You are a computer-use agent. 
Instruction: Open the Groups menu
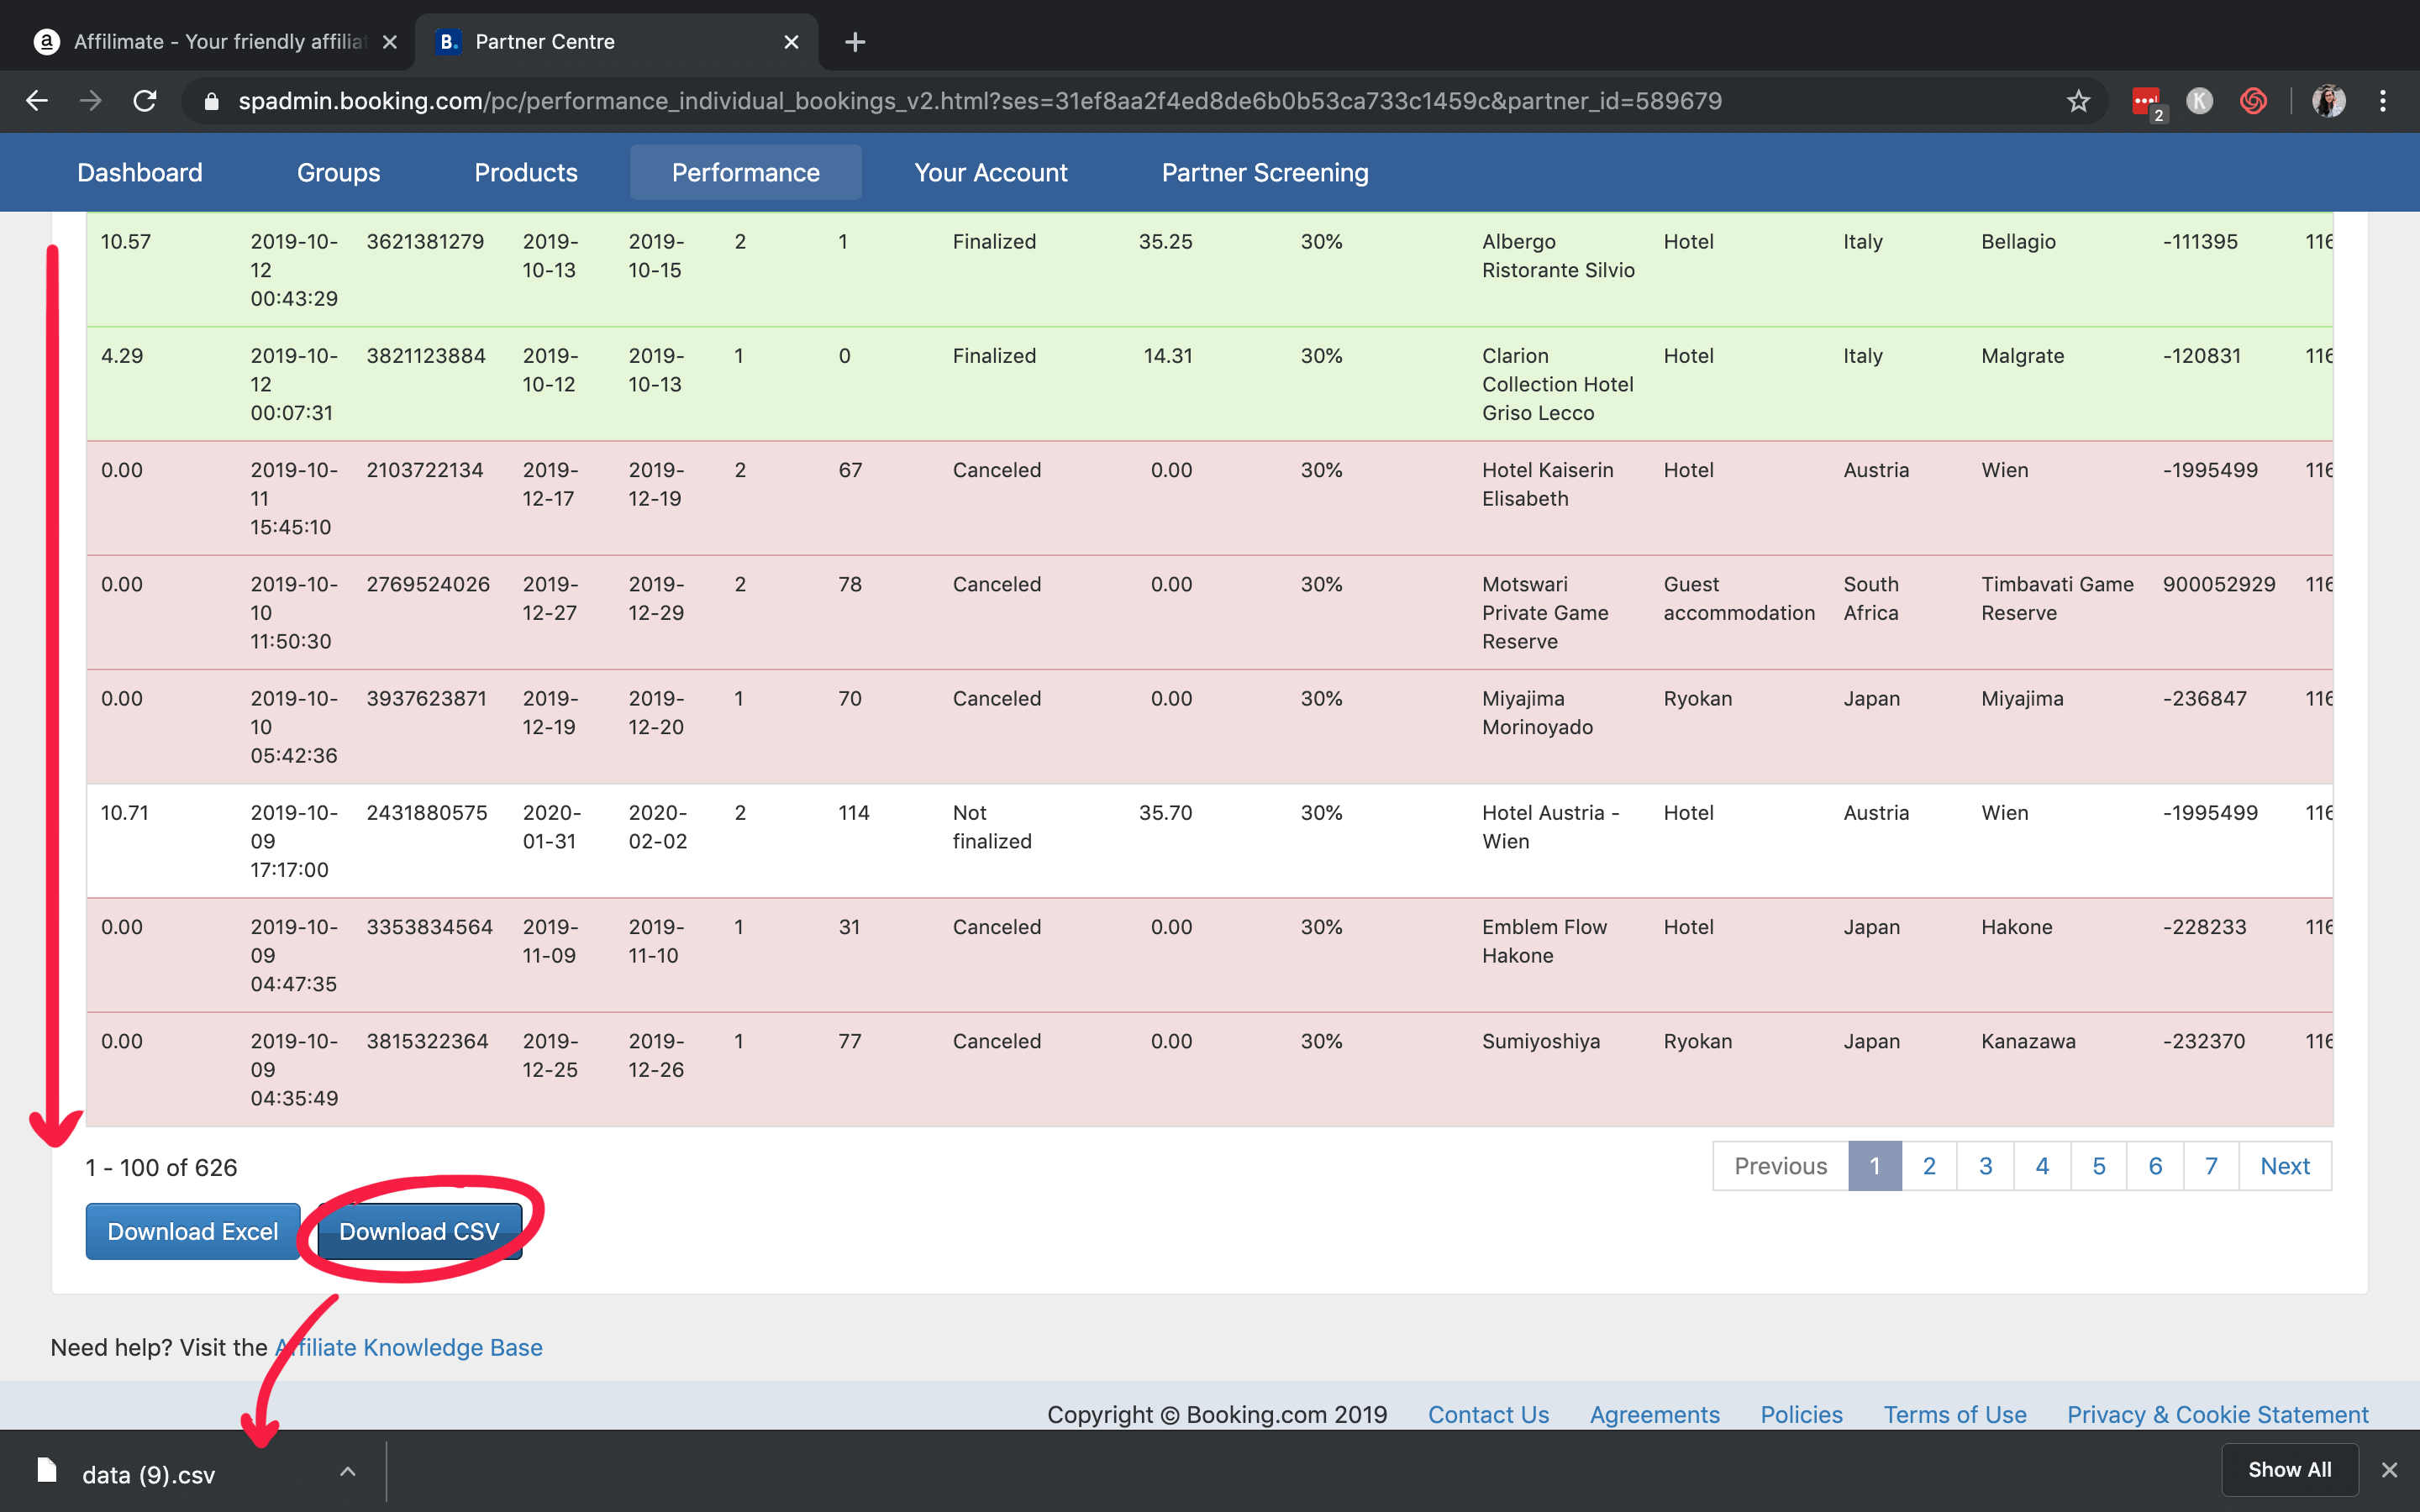point(339,173)
